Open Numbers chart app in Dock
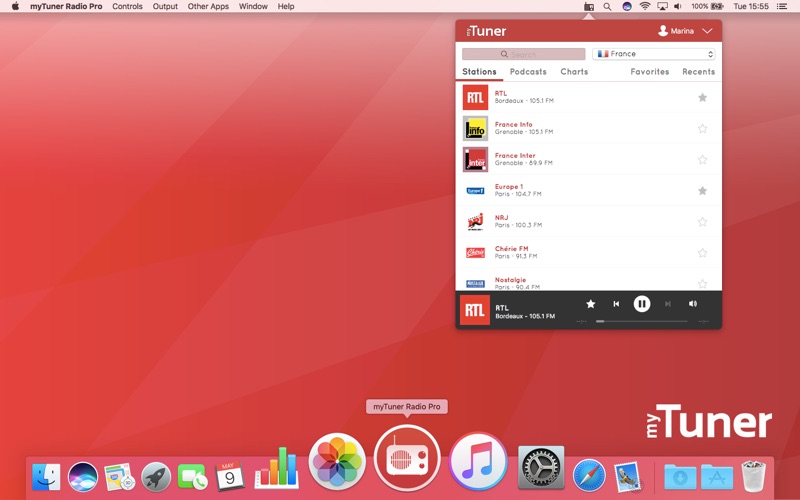 (x=277, y=467)
